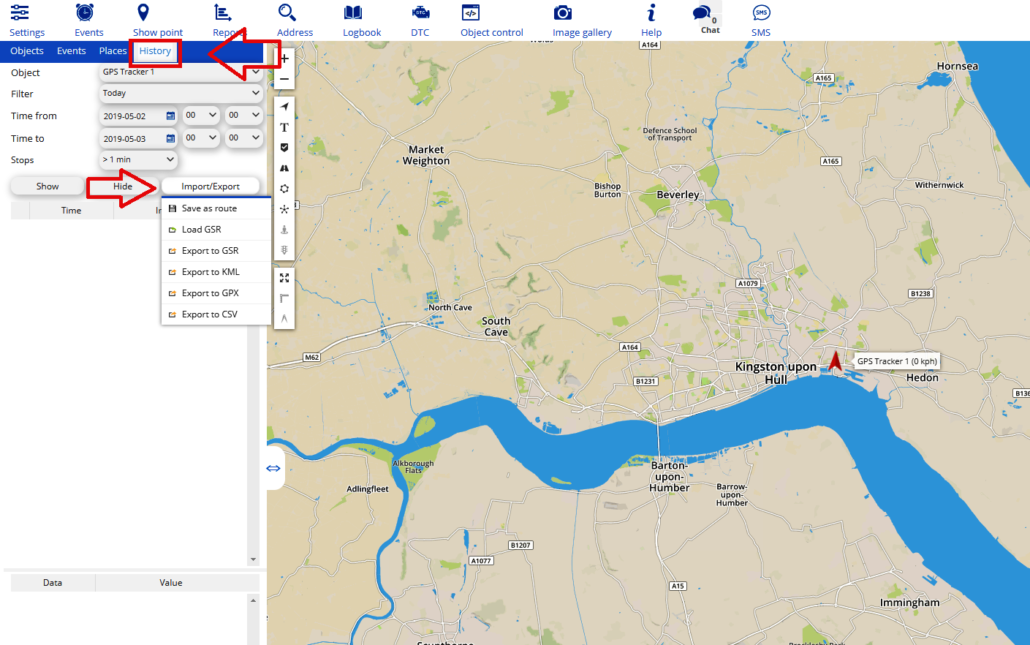Expand the Object dropdown GPS Tracker 1

click(x=181, y=72)
